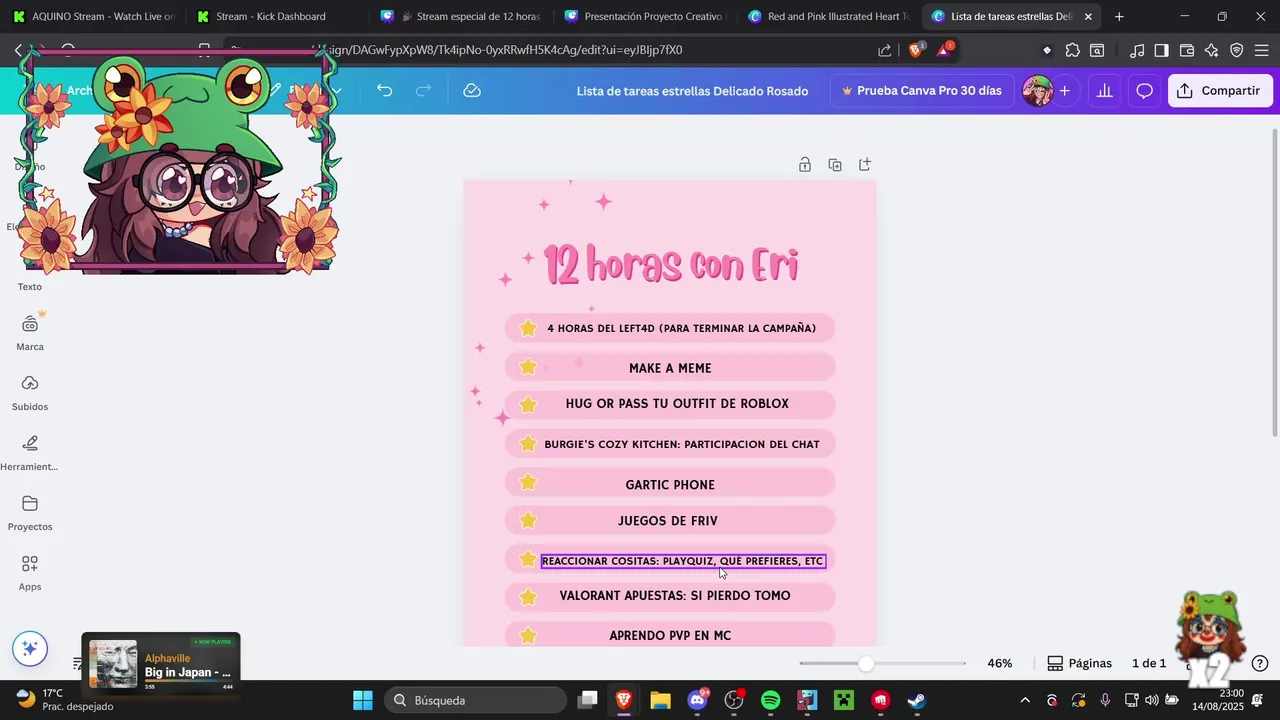Viewport: 1280px width, 720px height.
Task: Click the Búsqueda taskbar search box
Action: (475, 700)
